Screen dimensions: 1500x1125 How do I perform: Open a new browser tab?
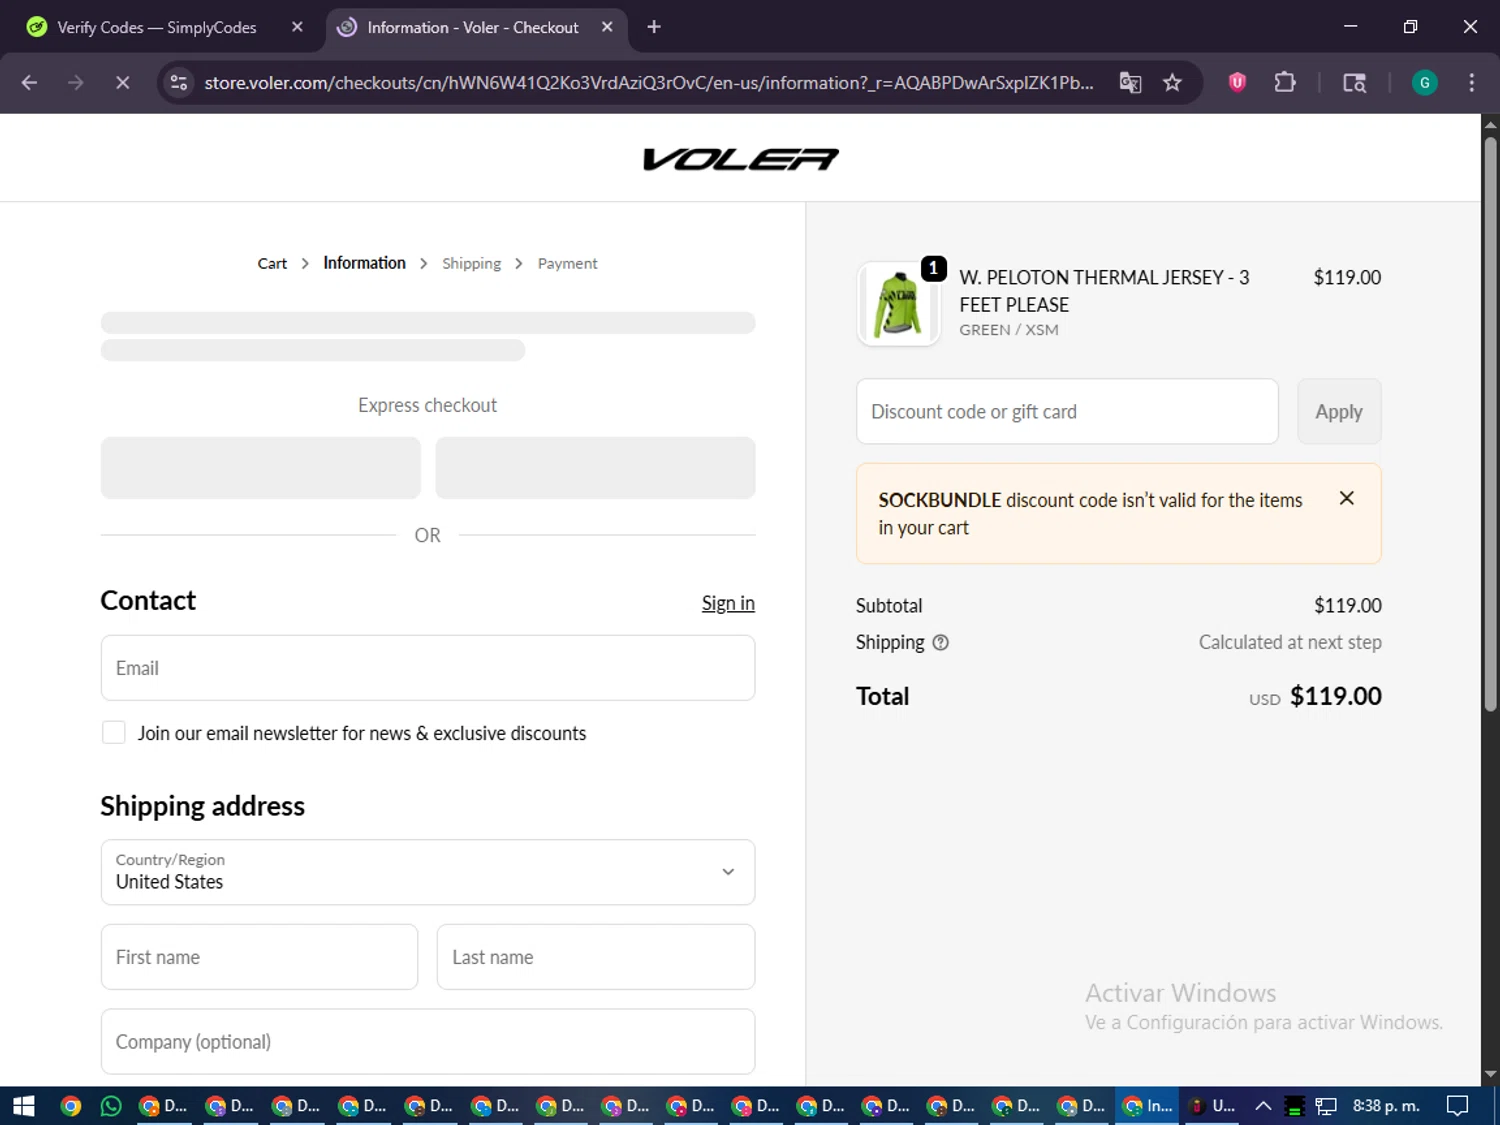pyautogui.click(x=654, y=27)
